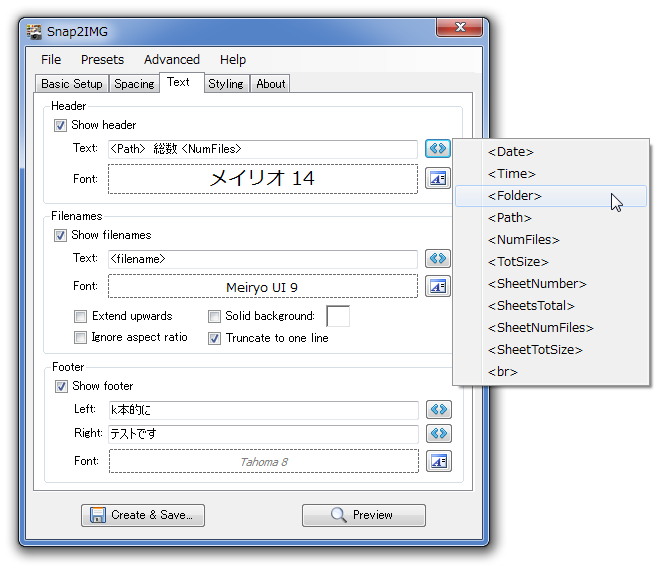
Task: Click the Create & Save button
Action: [x=143, y=515]
